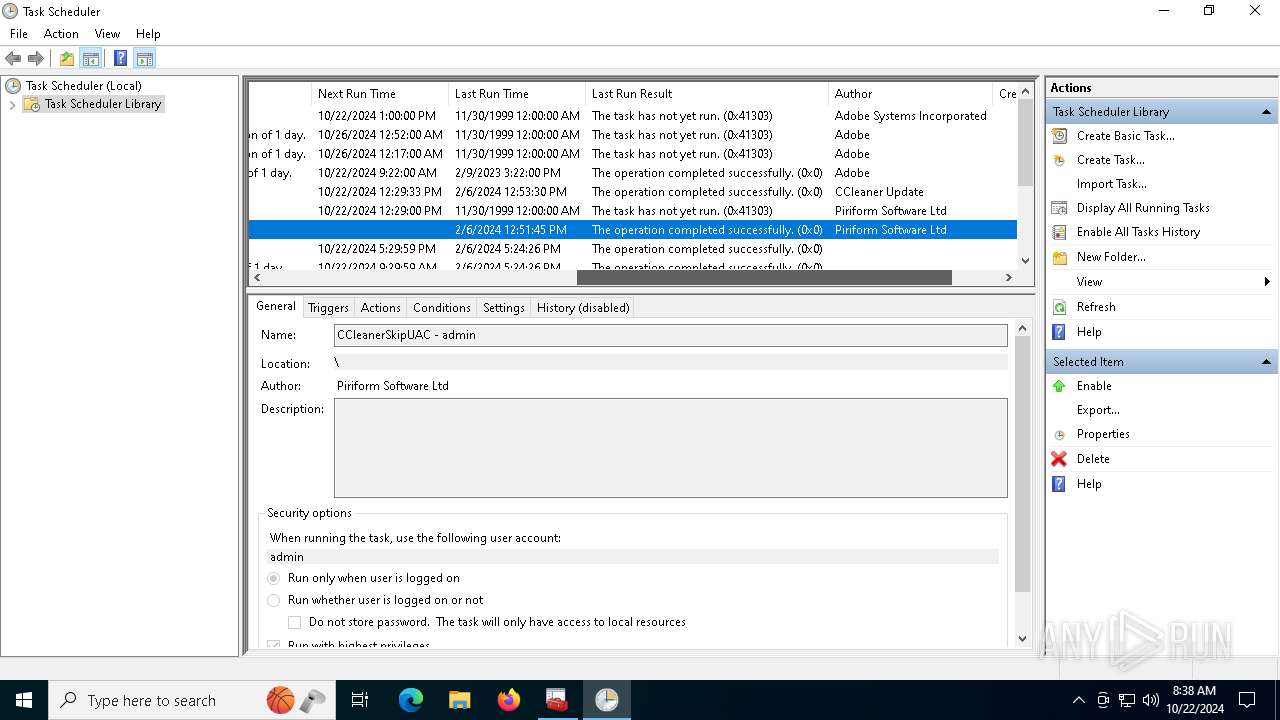This screenshot has width=1280, height=720.
Task: Open Windows Start menu
Action: click(24, 700)
